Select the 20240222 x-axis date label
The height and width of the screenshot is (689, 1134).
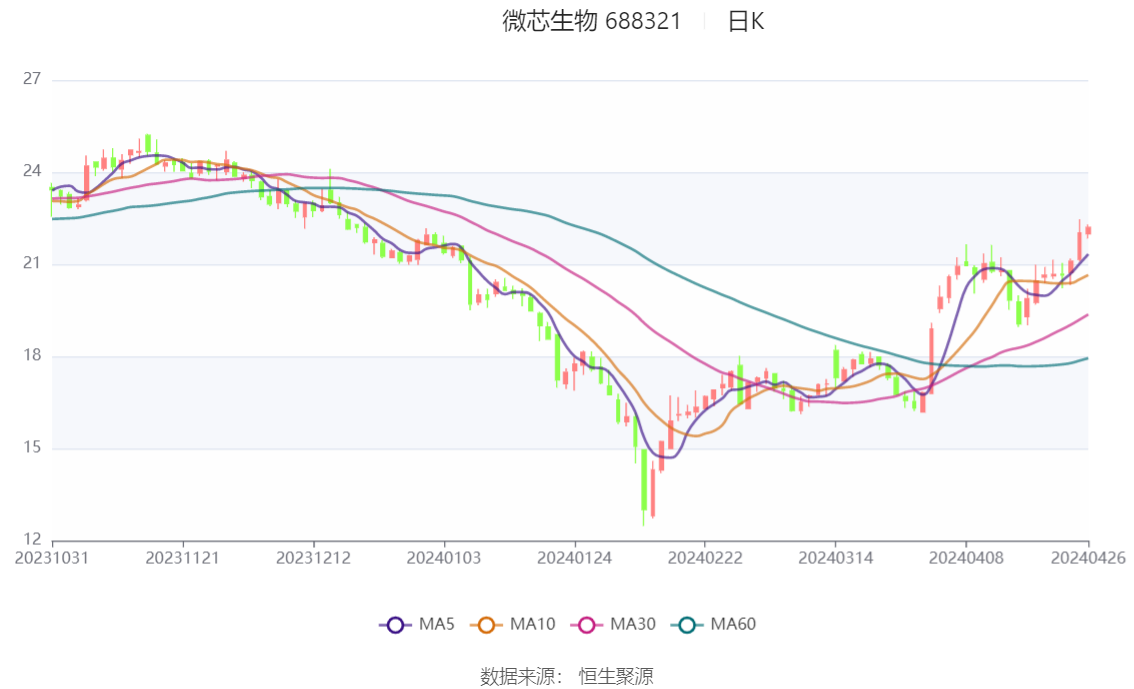pyautogui.click(x=704, y=558)
